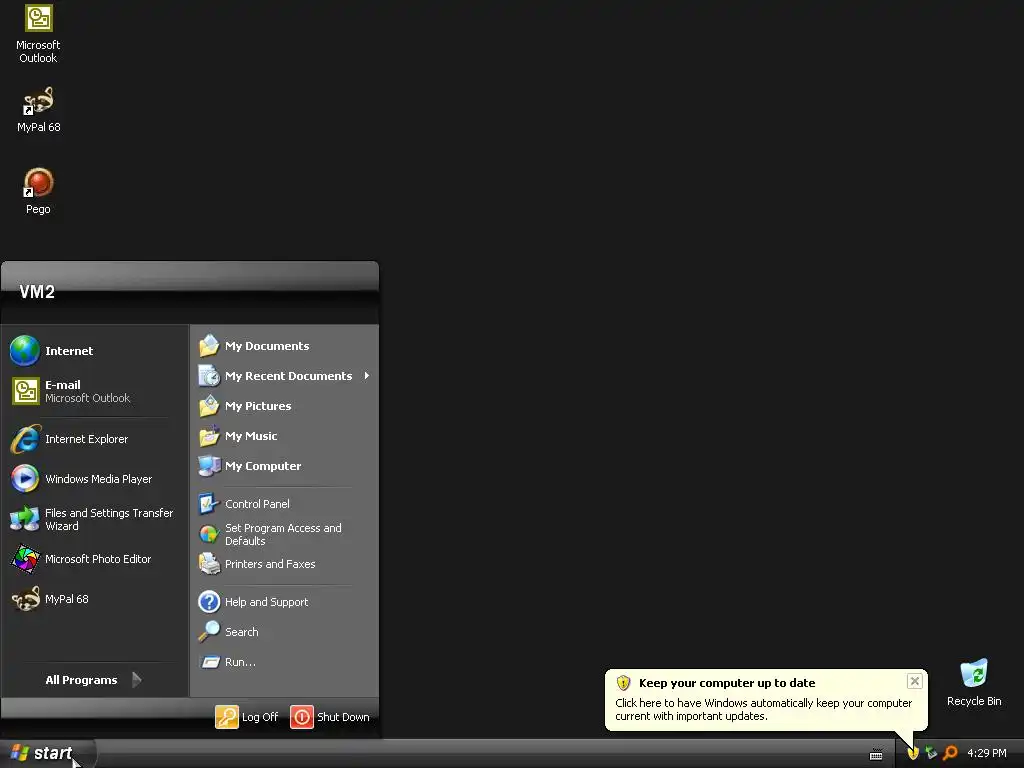Click the Log Off button label
1024x768 pixels.
(x=260, y=716)
